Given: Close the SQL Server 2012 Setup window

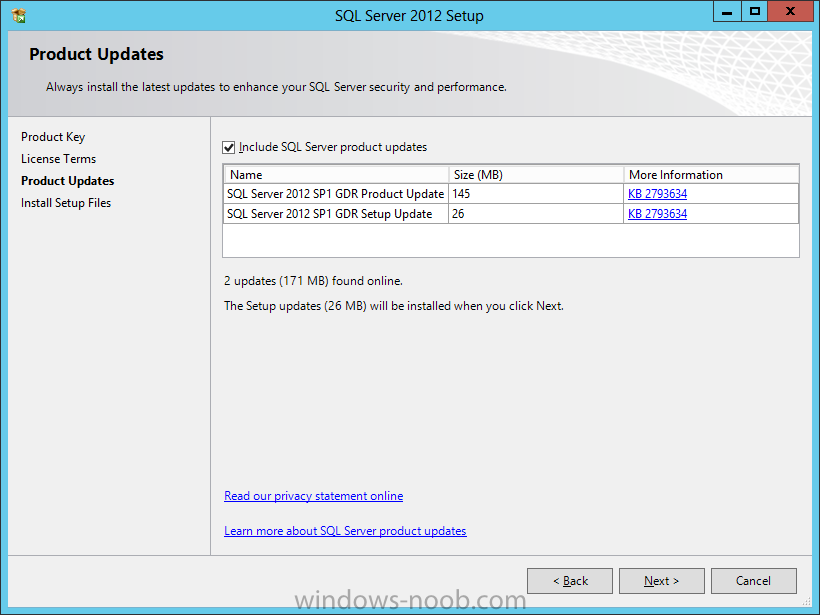Looking at the screenshot, I should coord(790,12).
